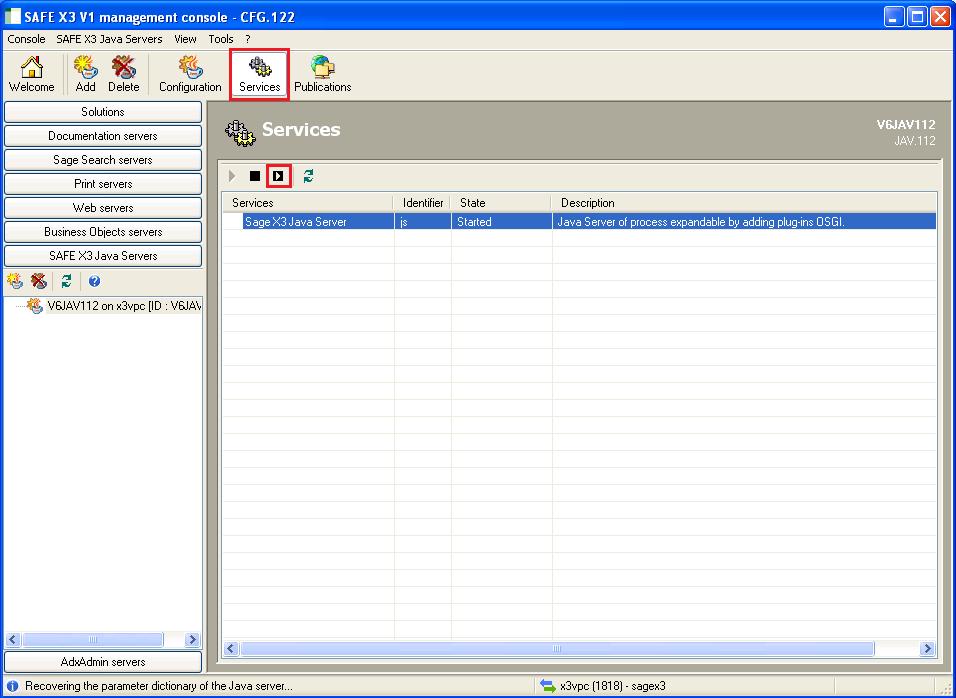Expand the Business Objects servers section

pos(103,232)
